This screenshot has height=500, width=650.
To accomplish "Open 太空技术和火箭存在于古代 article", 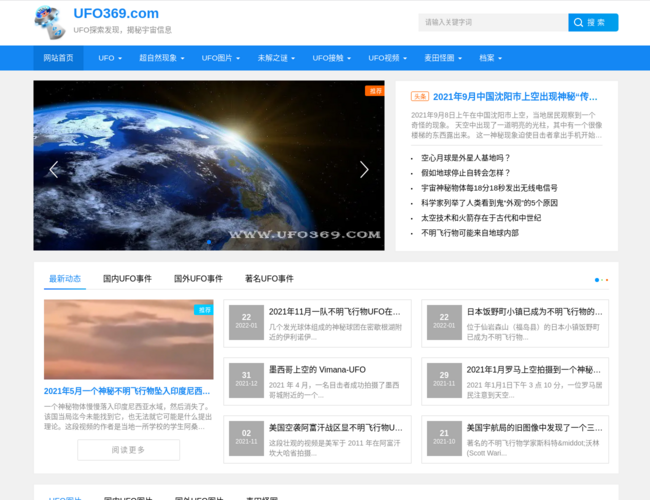I will (x=481, y=218).
